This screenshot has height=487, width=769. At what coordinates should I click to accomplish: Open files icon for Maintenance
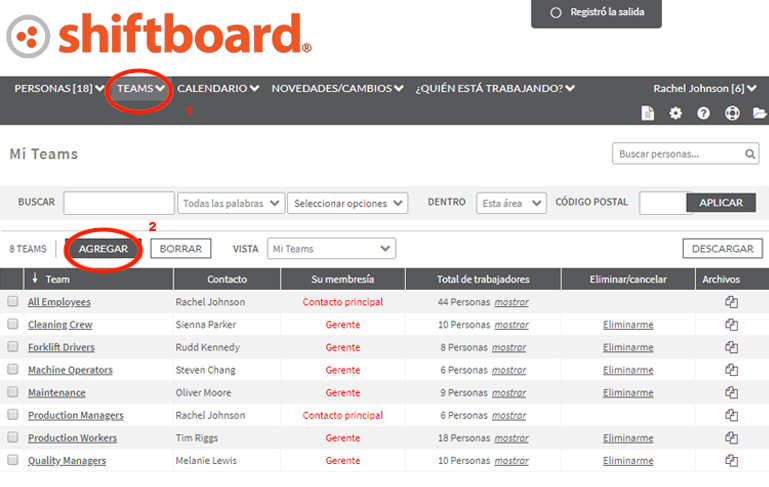[x=731, y=393]
